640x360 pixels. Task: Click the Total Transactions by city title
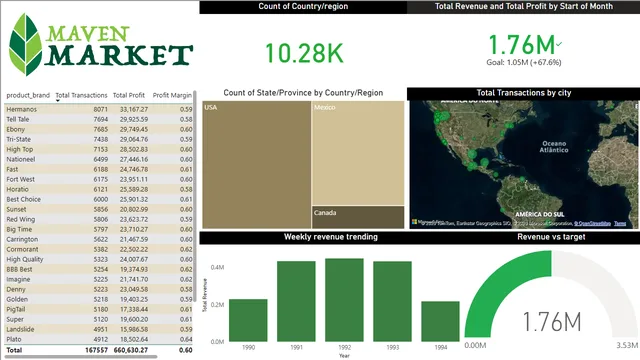coord(524,93)
